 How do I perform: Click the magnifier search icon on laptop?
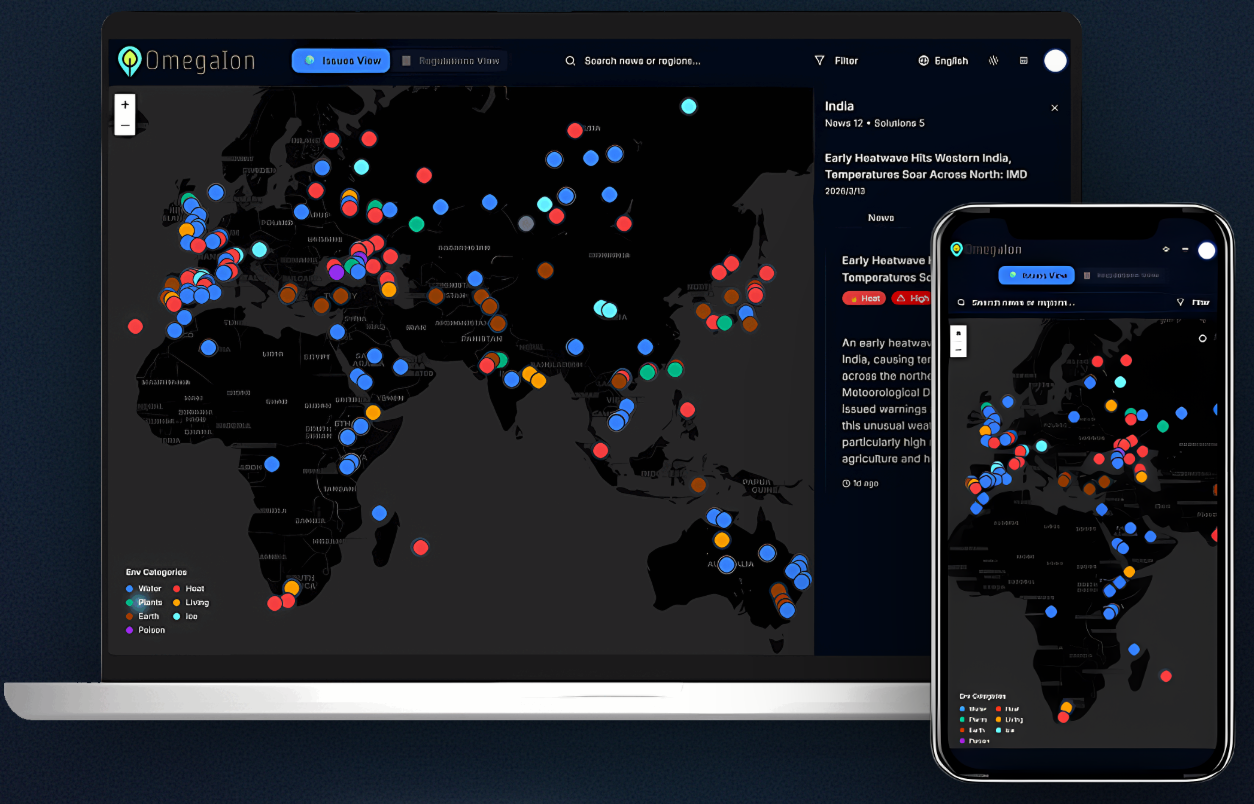coord(570,61)
